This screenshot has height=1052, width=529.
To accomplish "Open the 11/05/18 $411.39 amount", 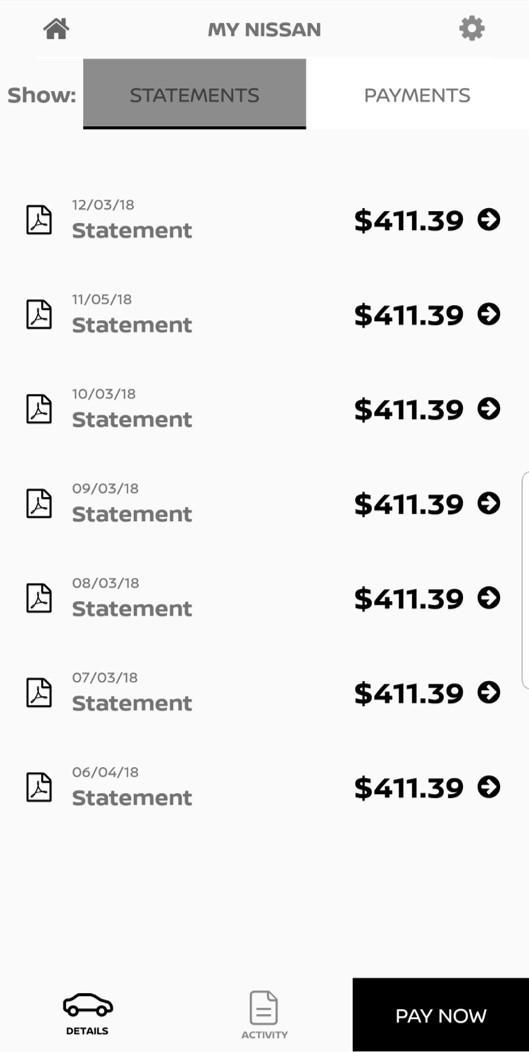I will (409, 315).
